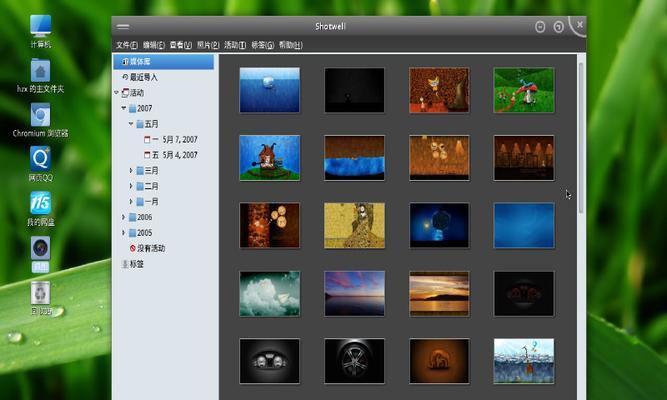Screen dimensions: 667x400
Task: Select the golden lady mosaic thumbnail
Action: pos(354,226)
